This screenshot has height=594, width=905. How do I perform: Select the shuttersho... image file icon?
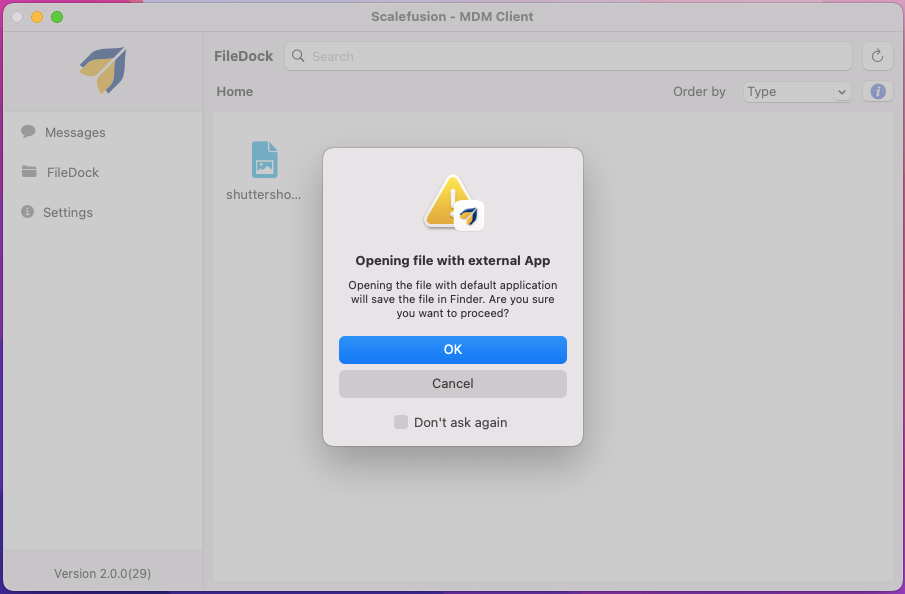(x=264, y=160)
